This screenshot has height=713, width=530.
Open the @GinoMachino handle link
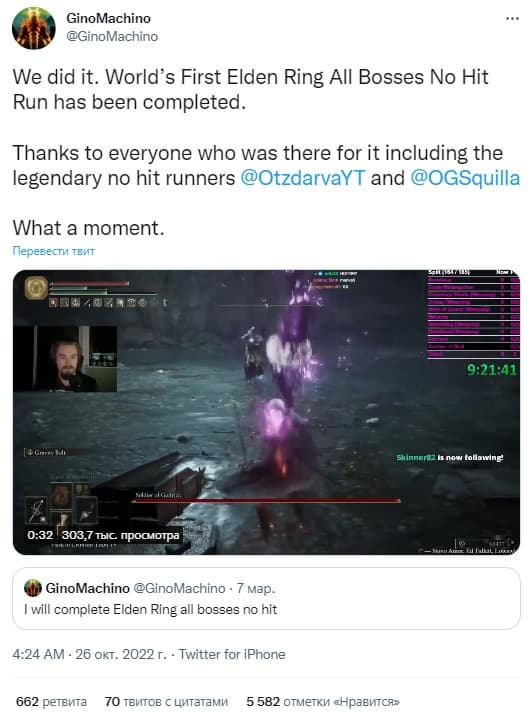click(x=112, y=36)
